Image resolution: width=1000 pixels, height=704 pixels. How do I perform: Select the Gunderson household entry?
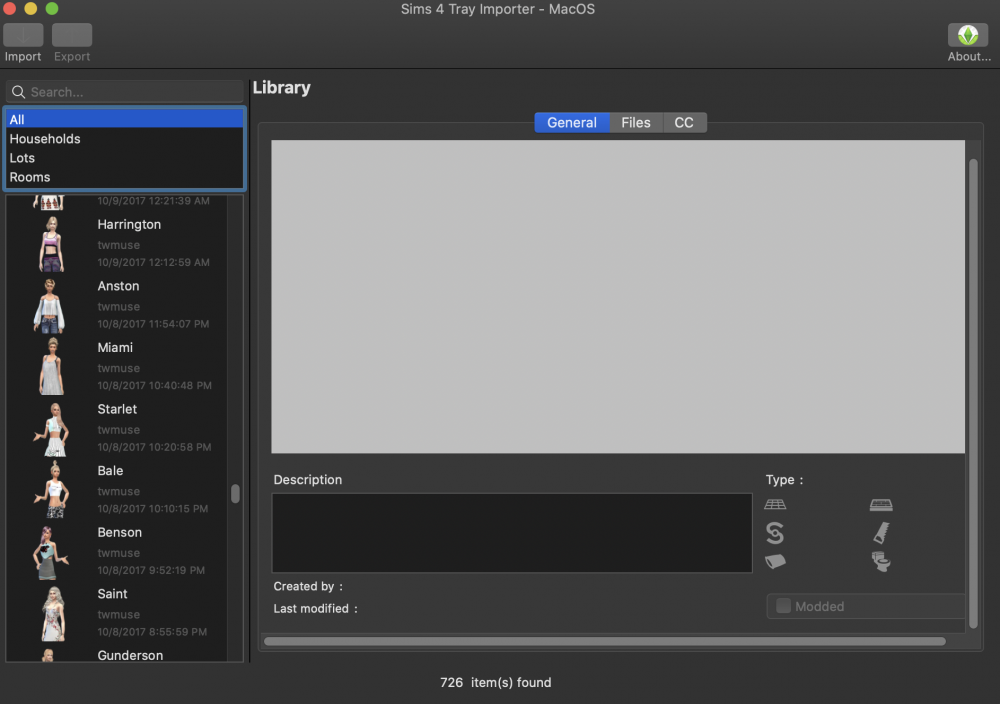[x=117, y=654]
